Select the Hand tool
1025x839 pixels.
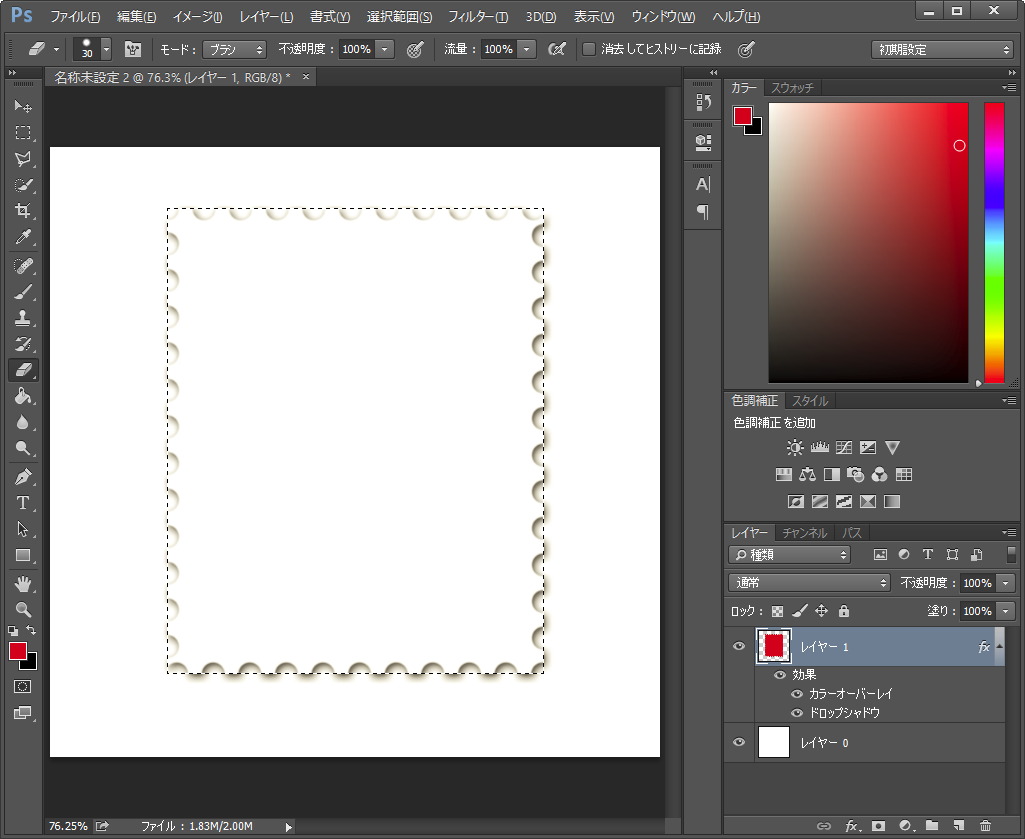(x=23, y=583)
